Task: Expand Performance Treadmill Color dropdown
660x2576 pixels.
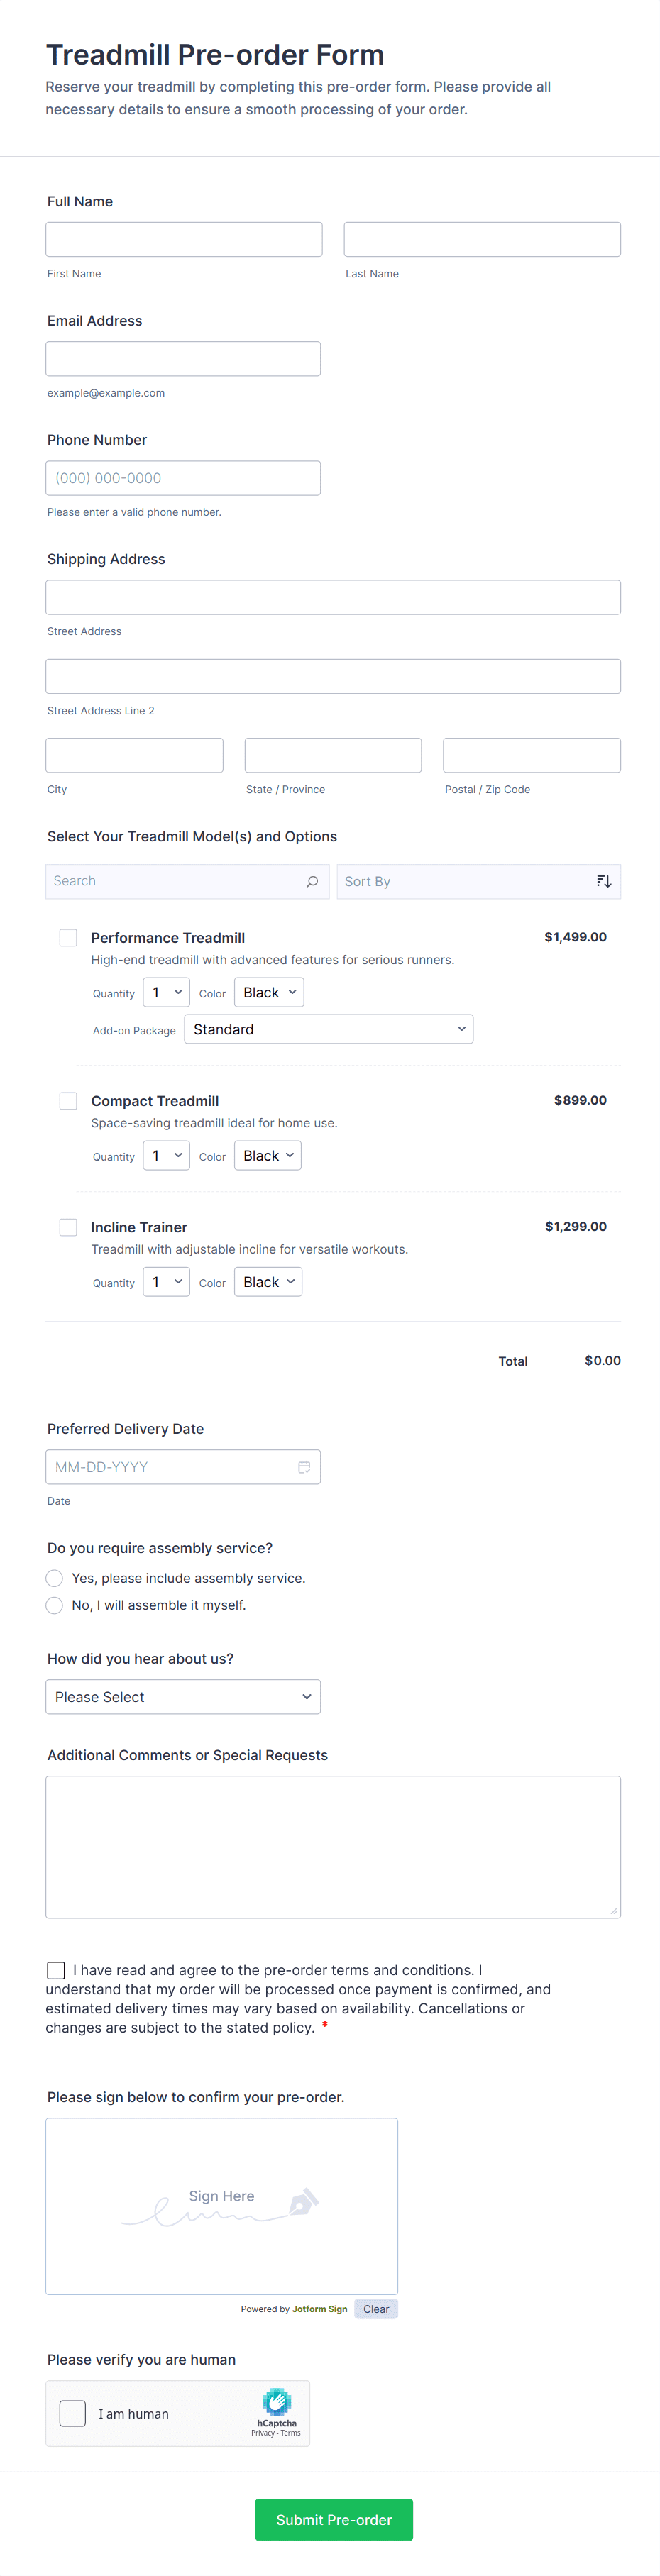Action: click(x=269, y=993)
